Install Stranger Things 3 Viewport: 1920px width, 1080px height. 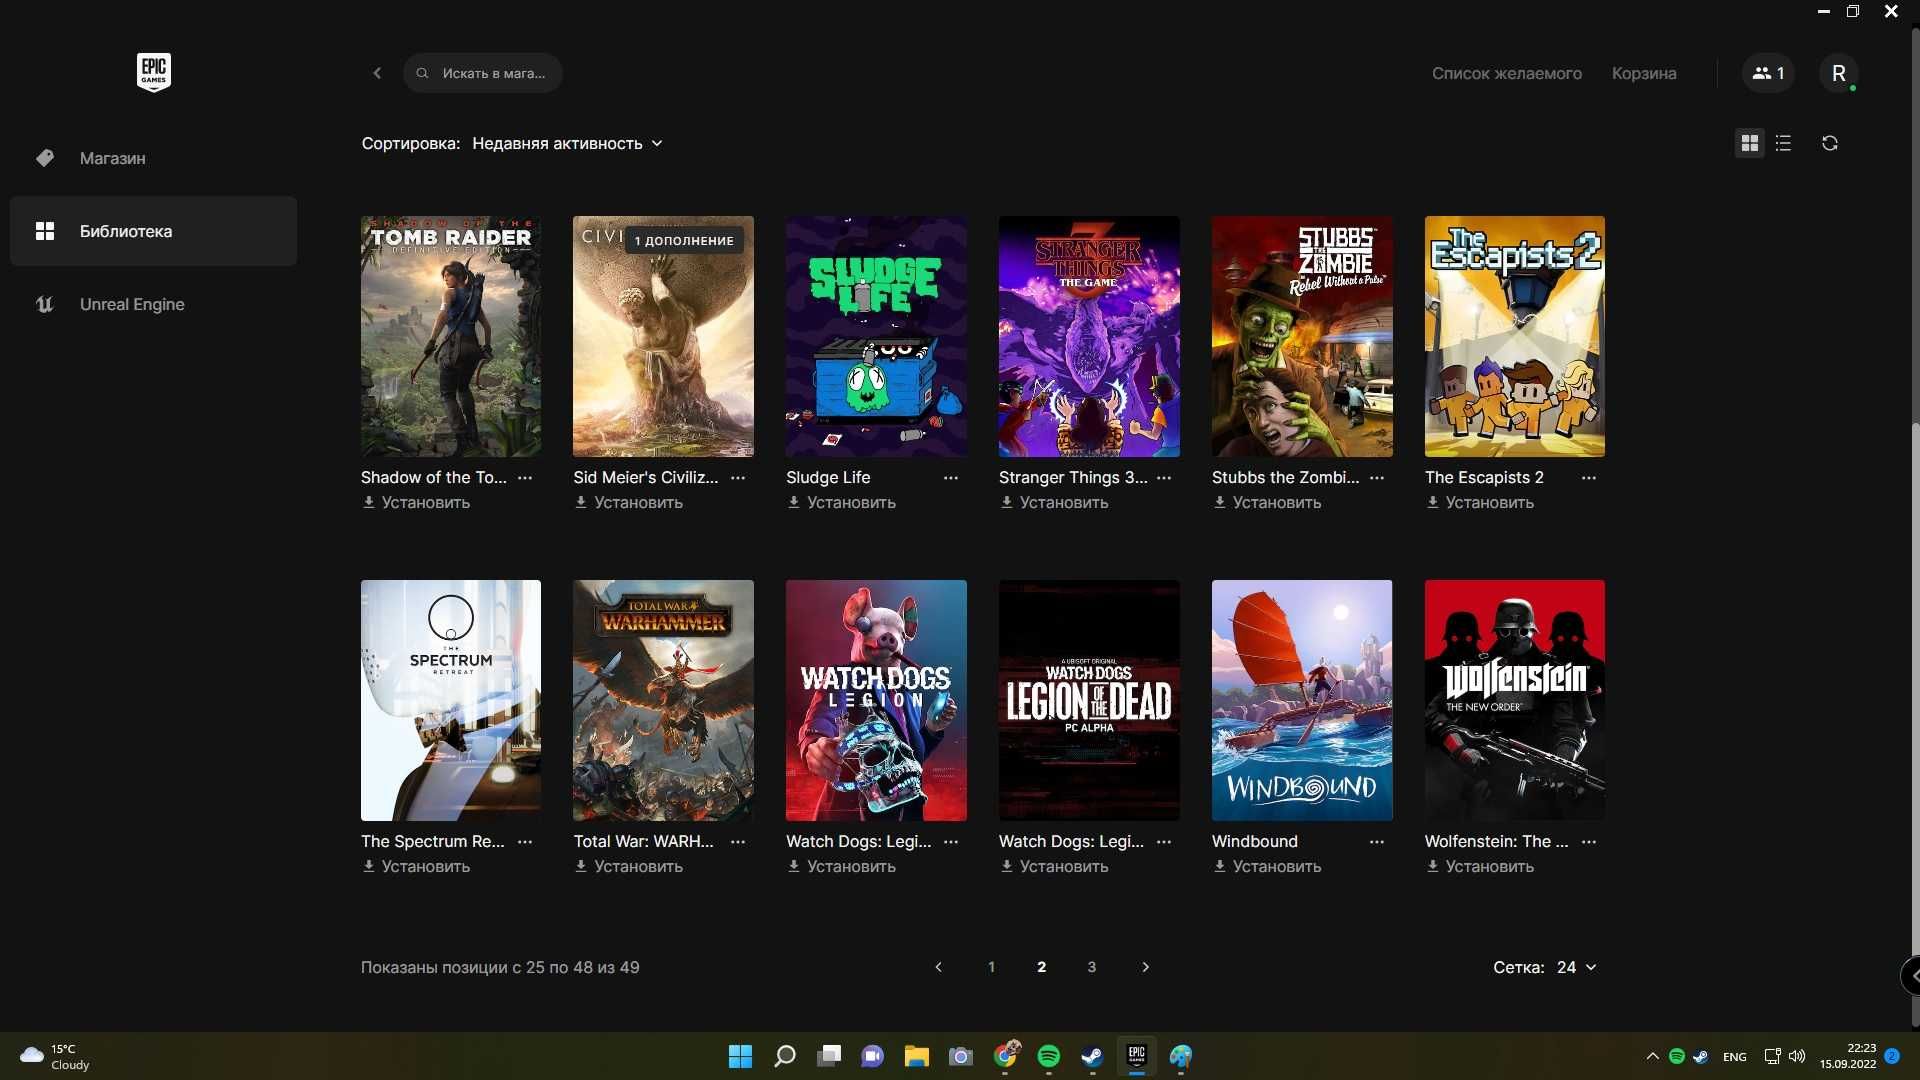click(x=1054, y=502)
